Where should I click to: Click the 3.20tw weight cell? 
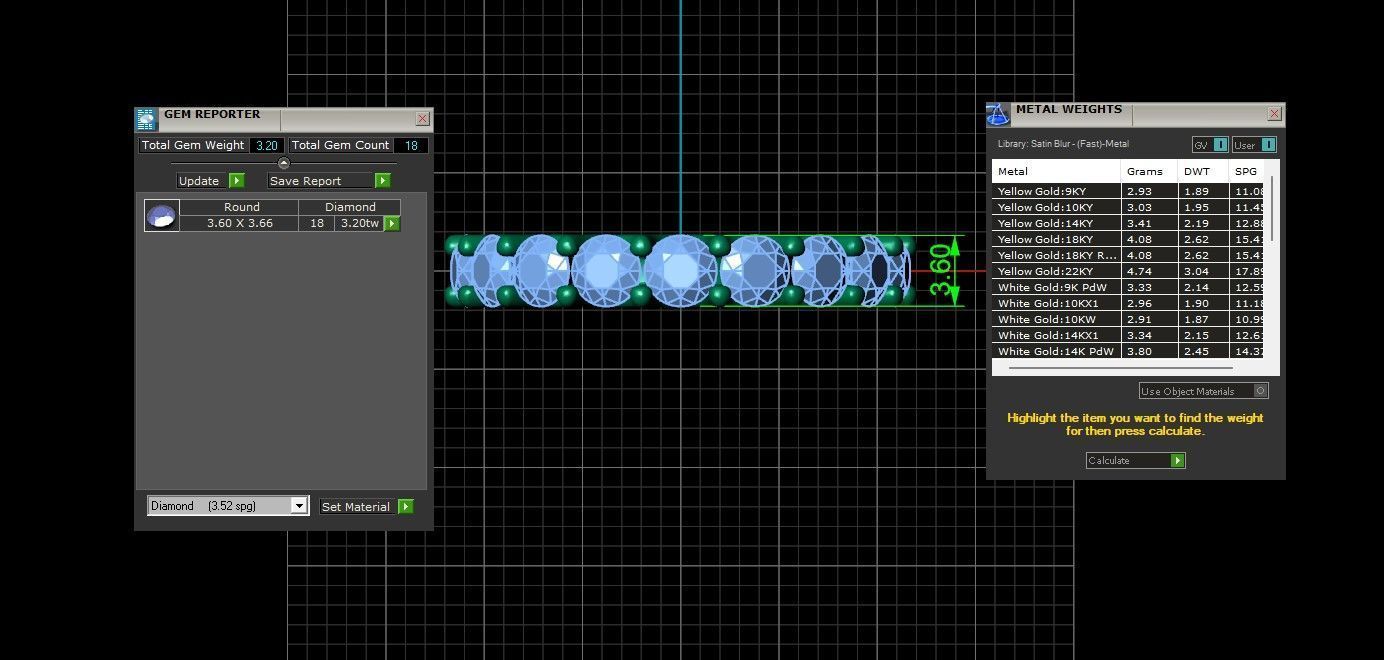359,223
